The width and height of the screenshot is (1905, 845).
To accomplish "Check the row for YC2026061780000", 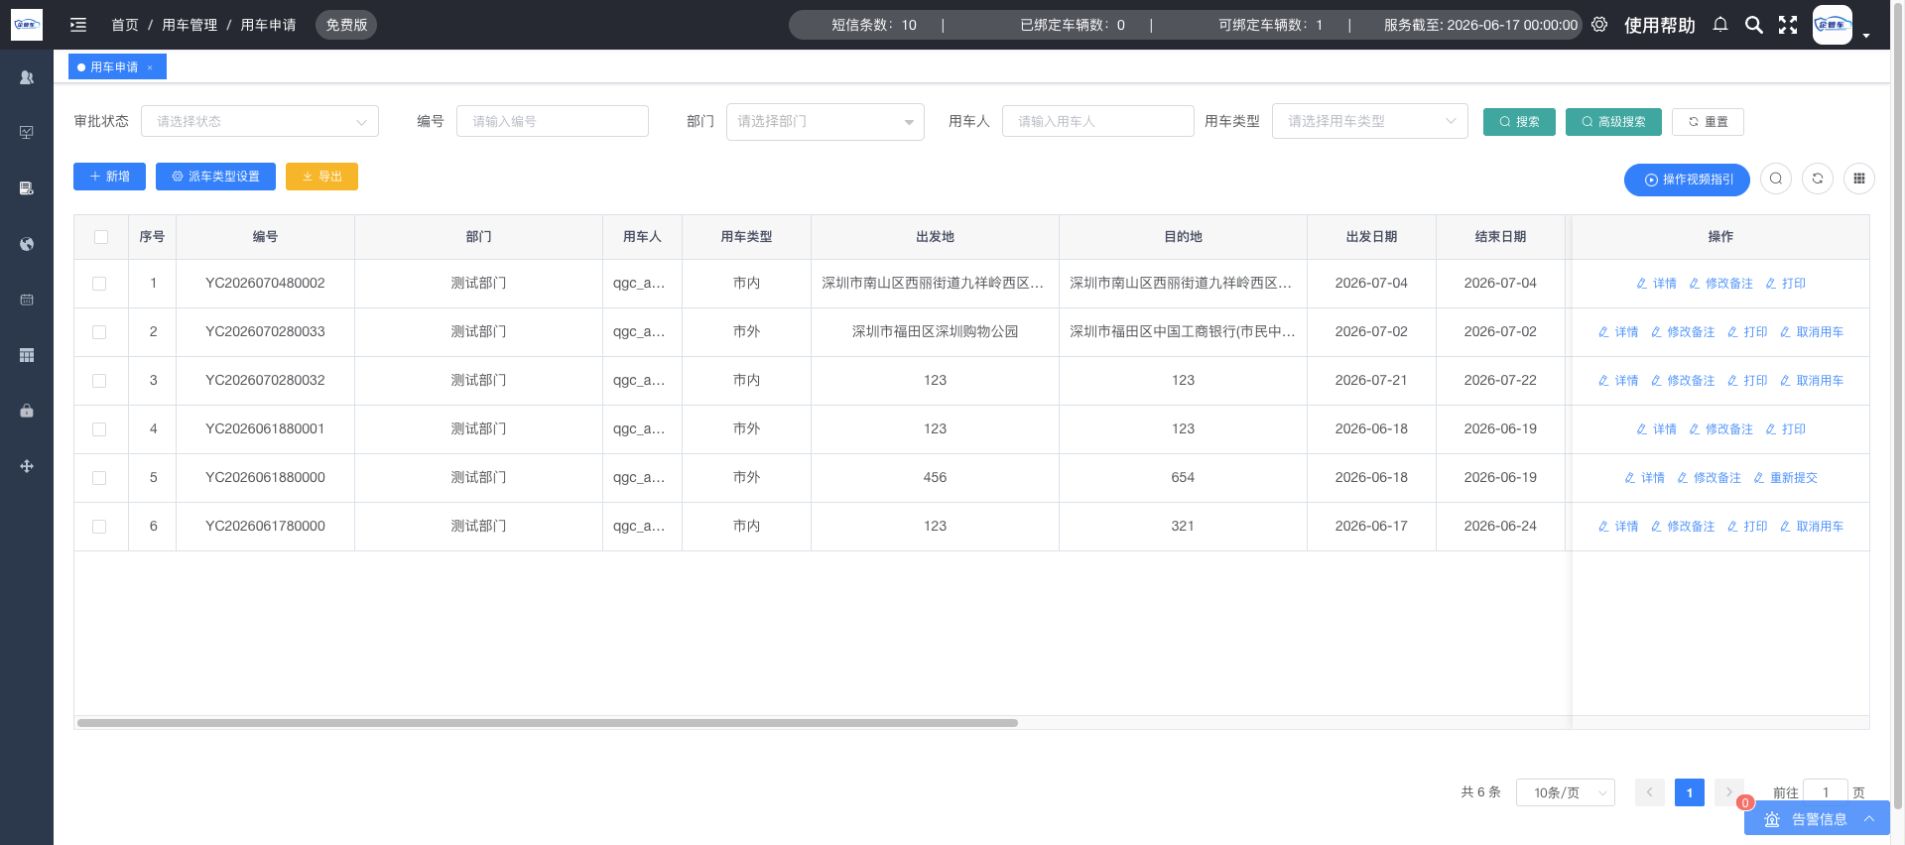I will [99, 526].
